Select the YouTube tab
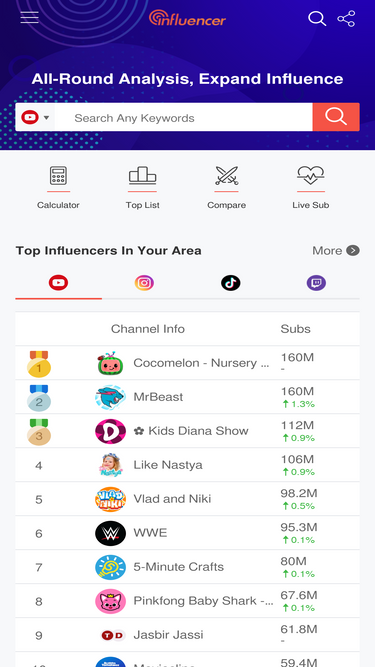The height and width of the screenshot is (667, 375). 58,283
